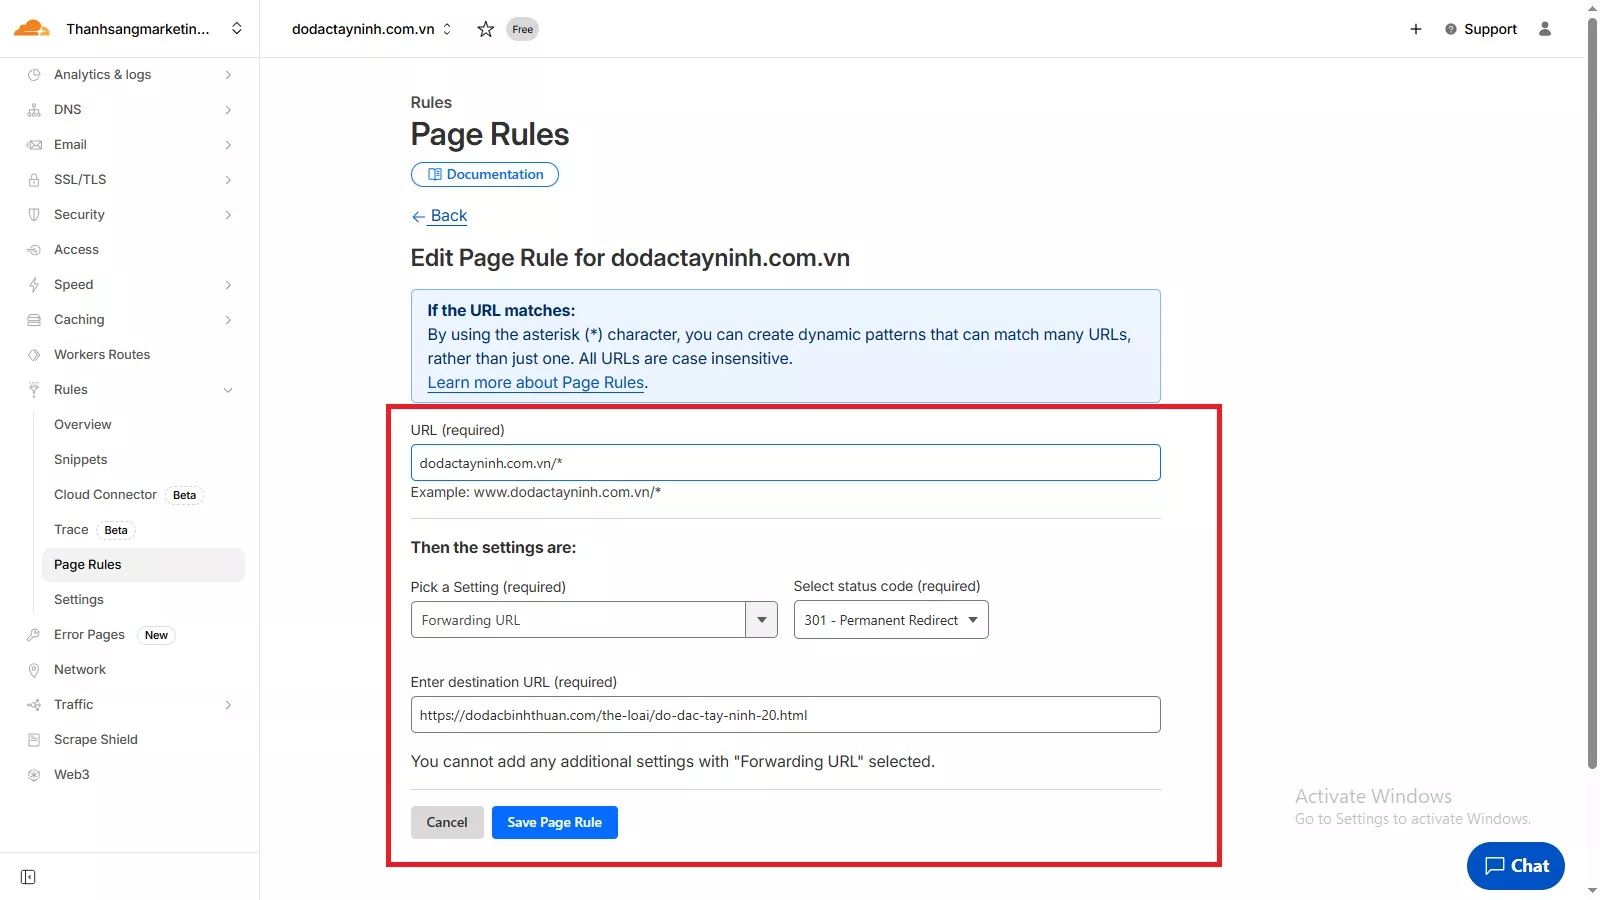The width and height of the screenshot is (1600, 900).
Task: Expand the Caching sidebar section
Action: (228, 320)
